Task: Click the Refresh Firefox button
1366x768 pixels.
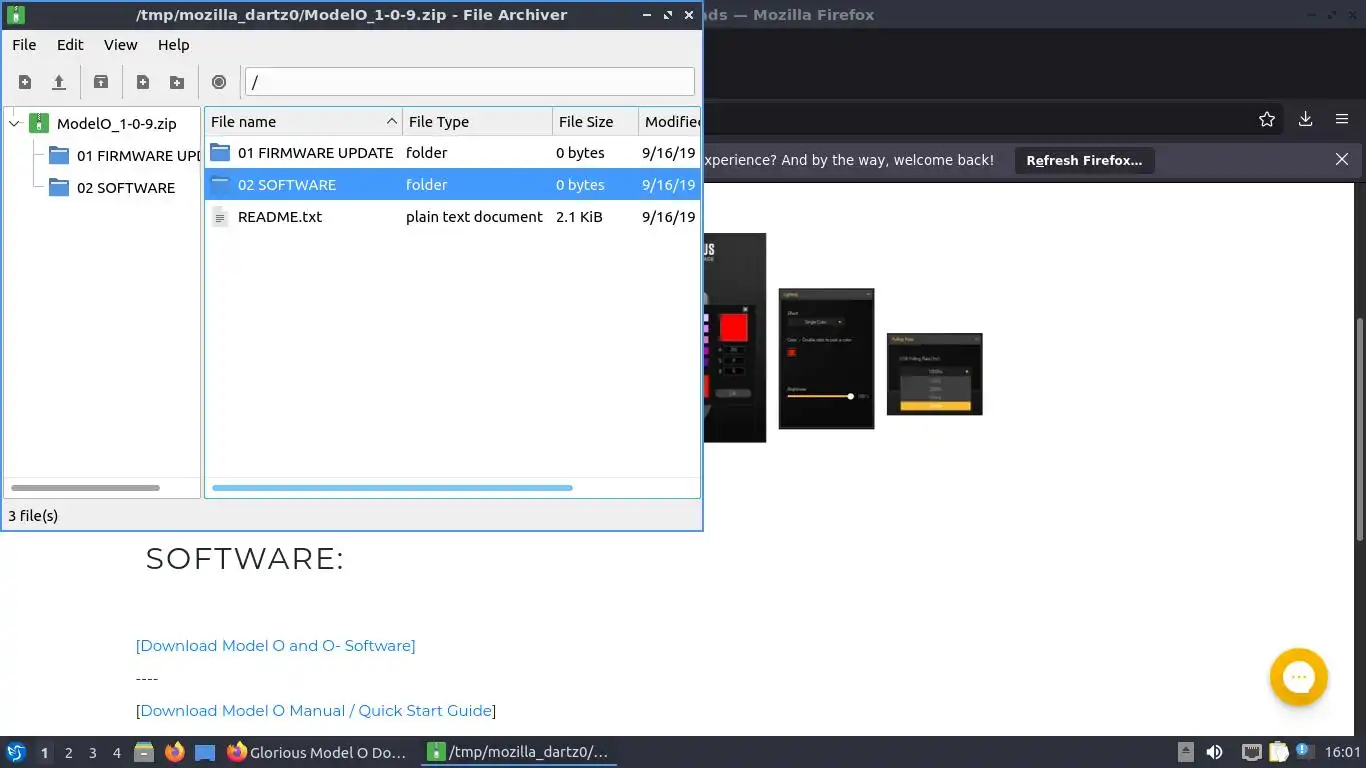Action: [x=1084, y=160]
